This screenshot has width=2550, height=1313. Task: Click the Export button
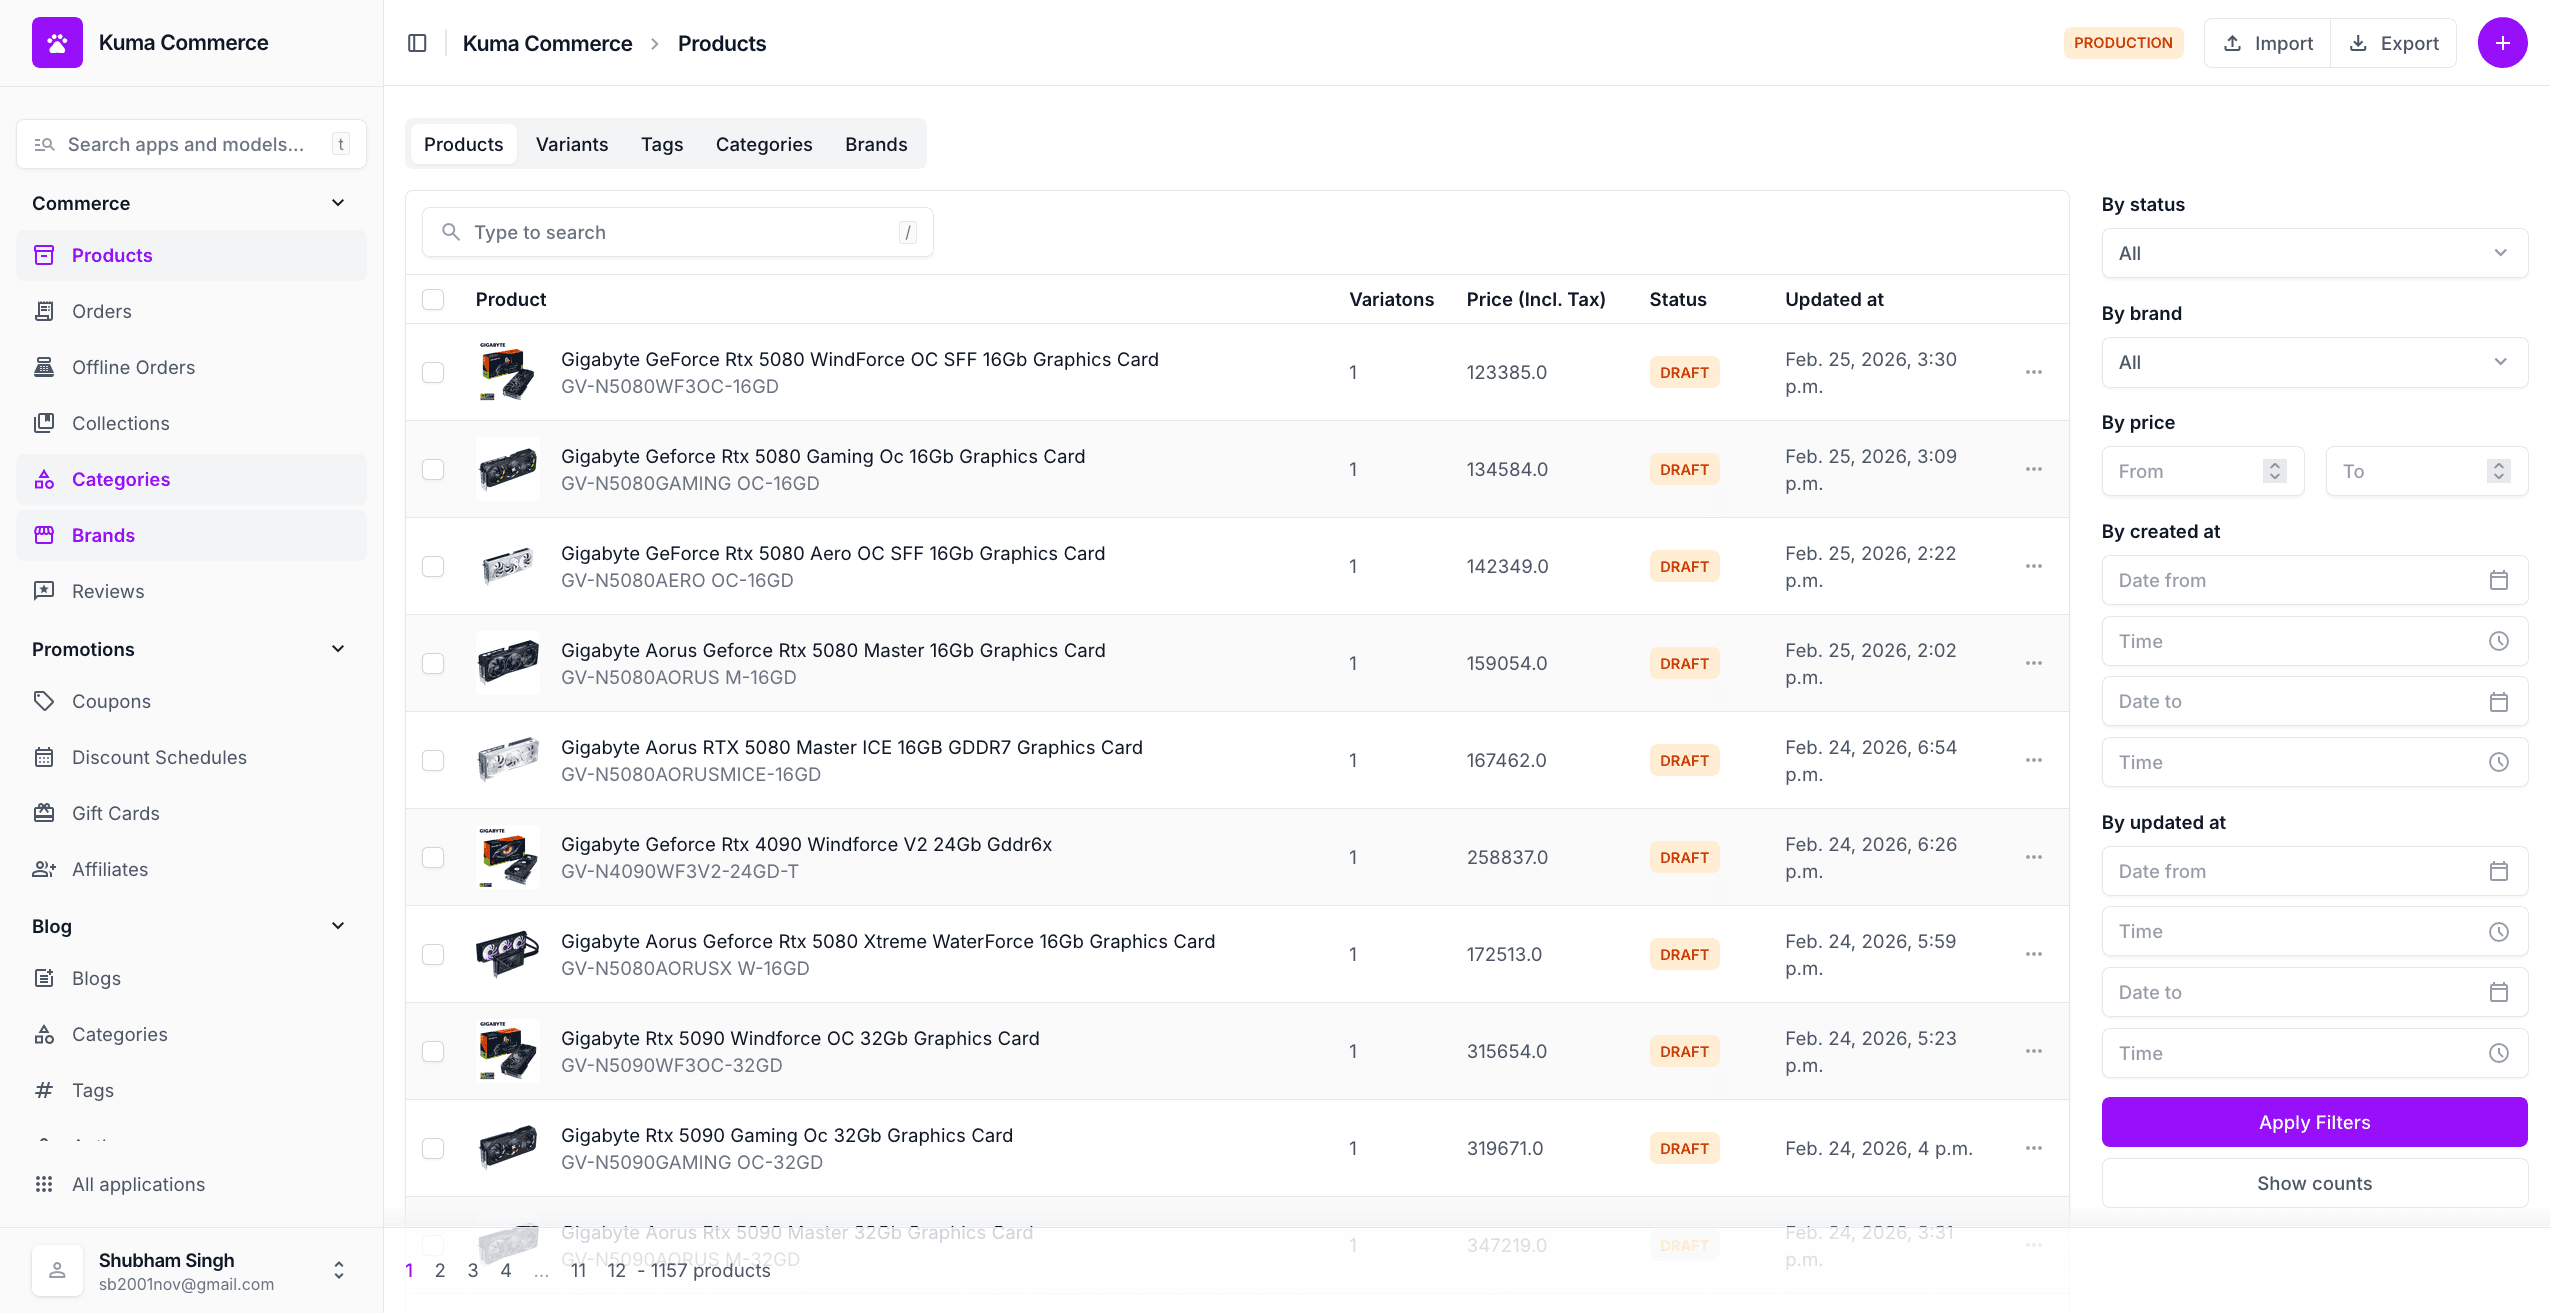2393,43
